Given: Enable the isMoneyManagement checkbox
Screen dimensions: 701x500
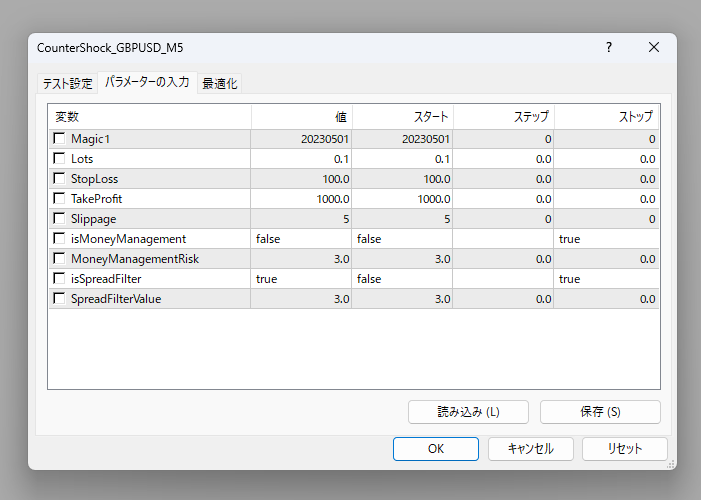Looking at the screenshot, I should [60, 239].
